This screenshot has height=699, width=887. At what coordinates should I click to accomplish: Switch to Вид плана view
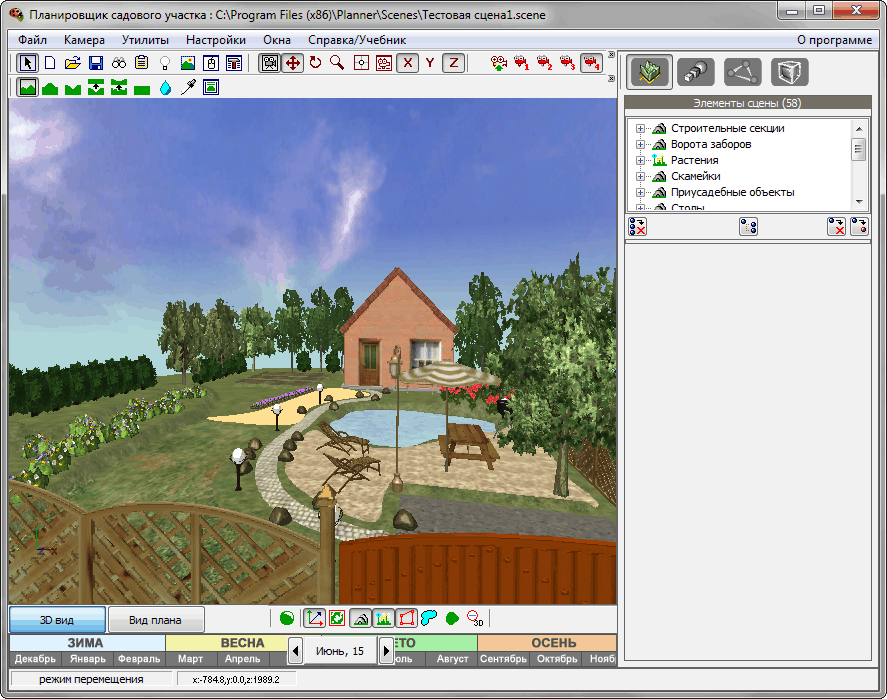point(156,620)
